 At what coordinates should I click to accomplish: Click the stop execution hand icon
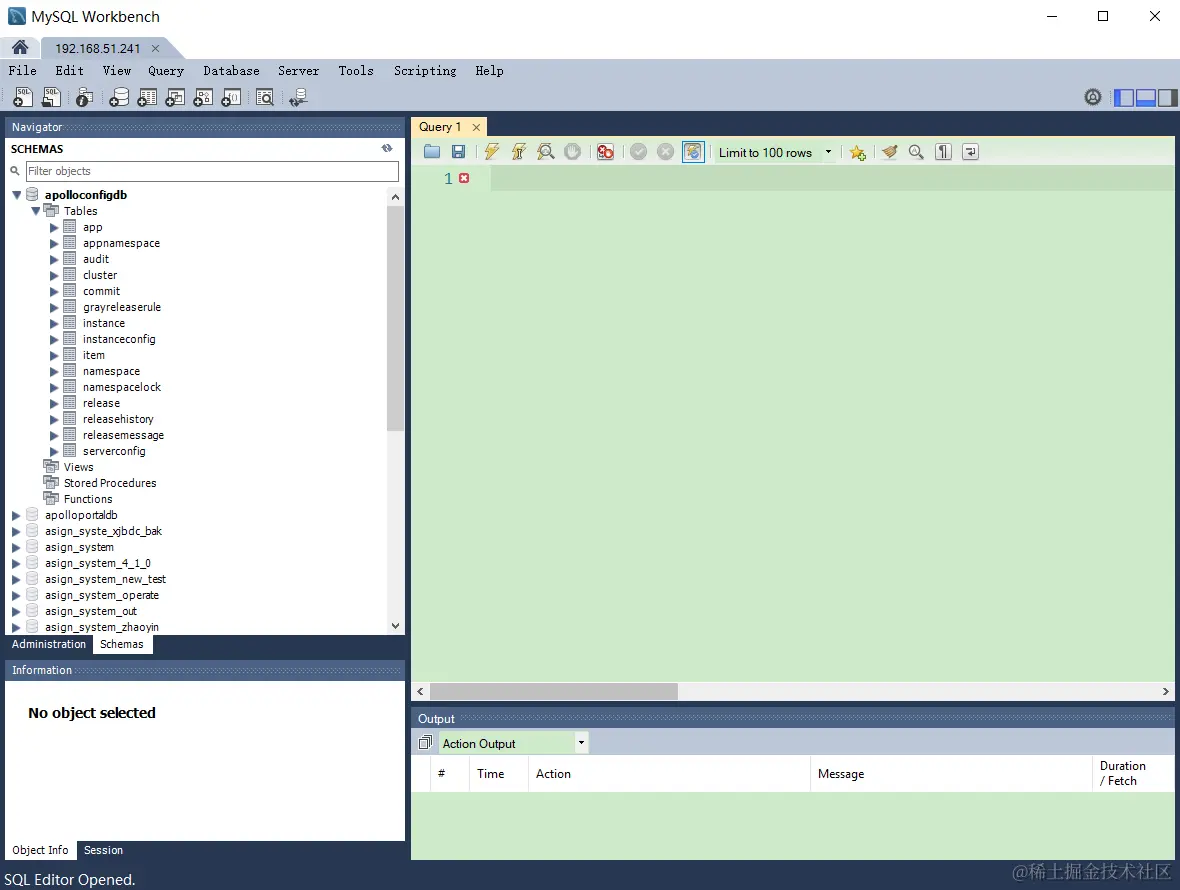(573, 152)
